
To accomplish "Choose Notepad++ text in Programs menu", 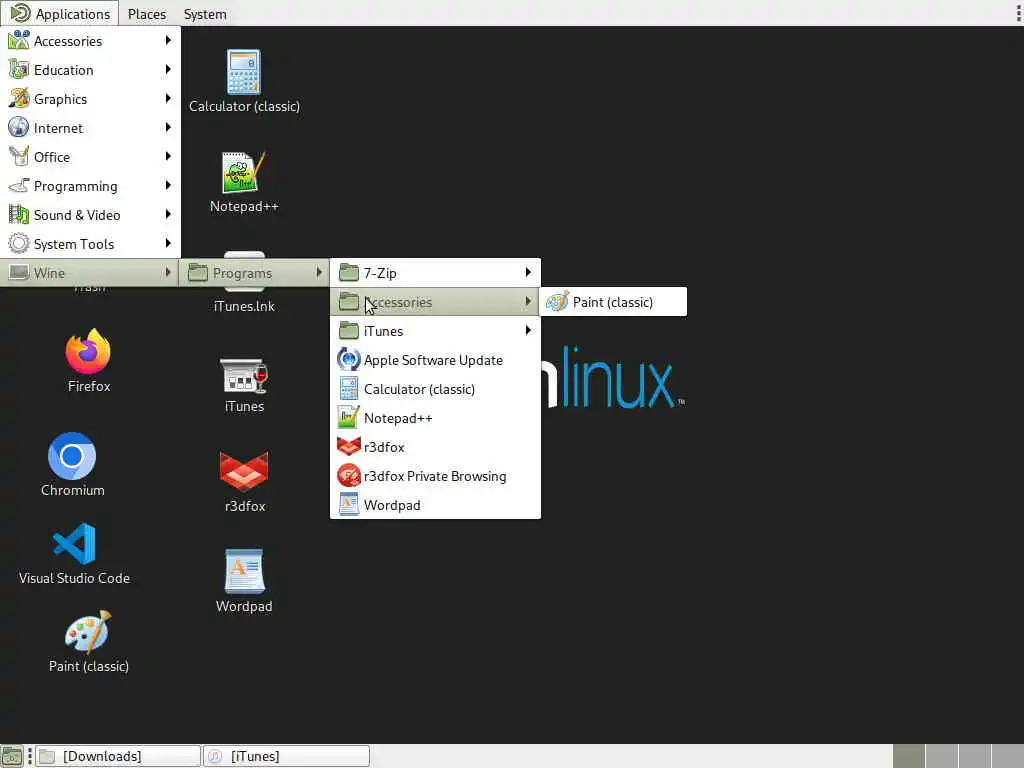I will pos(398,419).
